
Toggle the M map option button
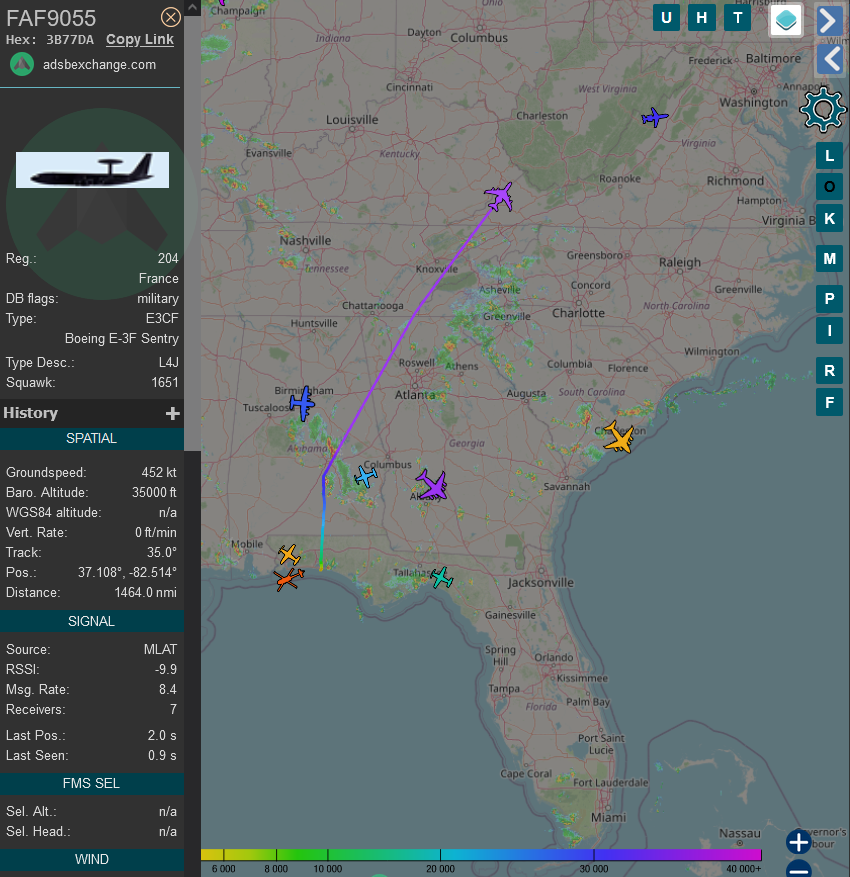coord(829,258)
